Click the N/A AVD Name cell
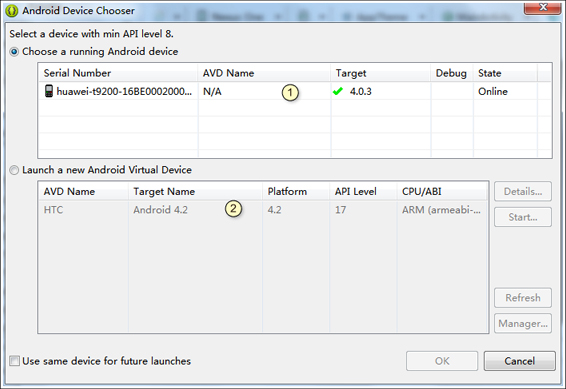Screen dimensions: 566x389 click(x=212, y=92)
